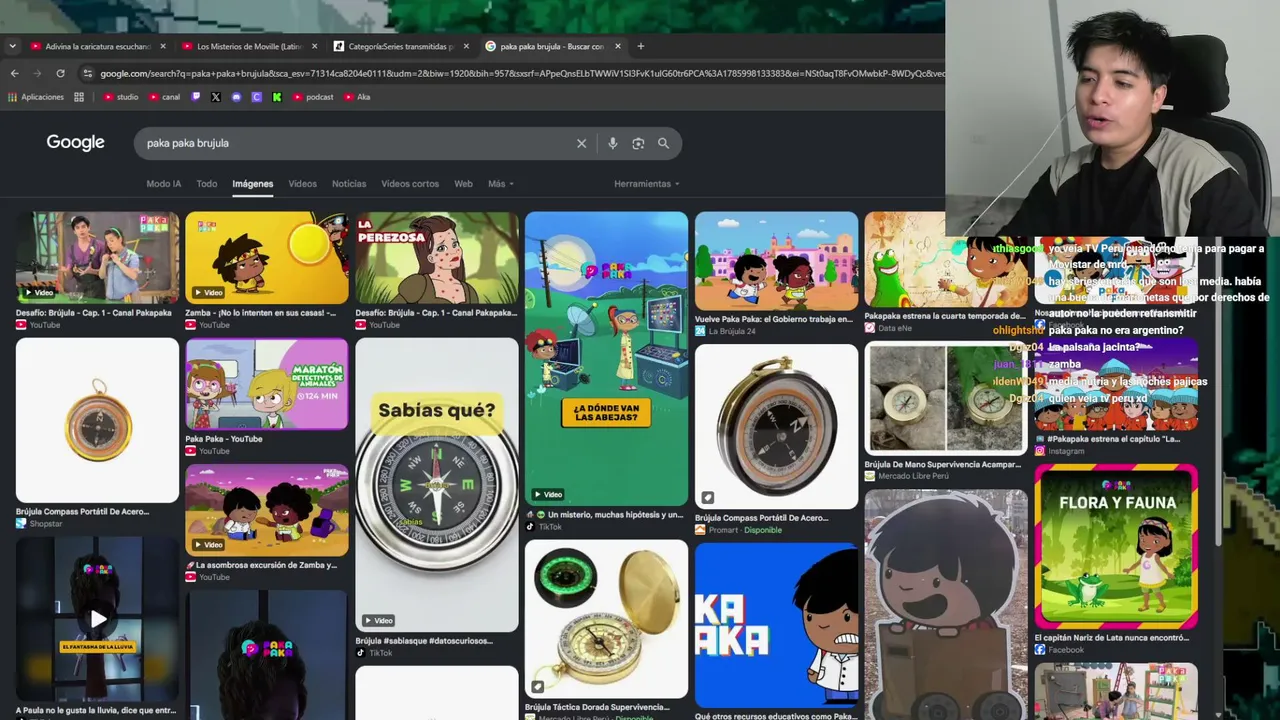
Task: Open the '¿A dónde van las abejas?' TikTok image
Action: (607, 358)
